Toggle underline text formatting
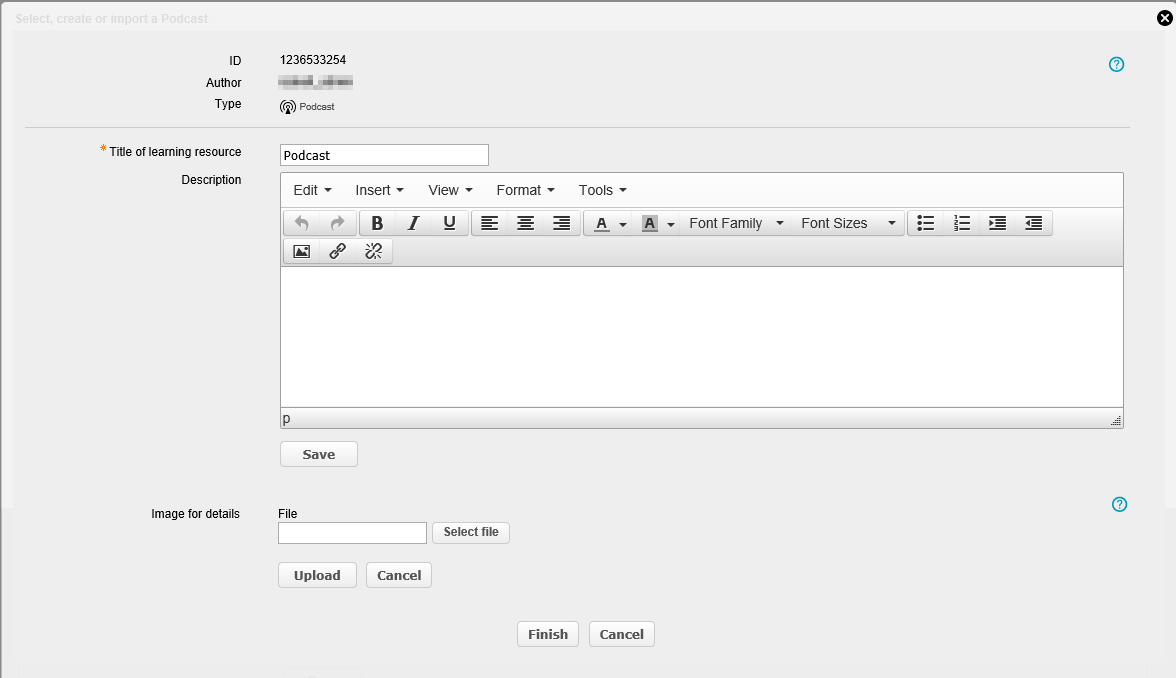This screenshot has height=678, width=1176. [x=449, y=223]
